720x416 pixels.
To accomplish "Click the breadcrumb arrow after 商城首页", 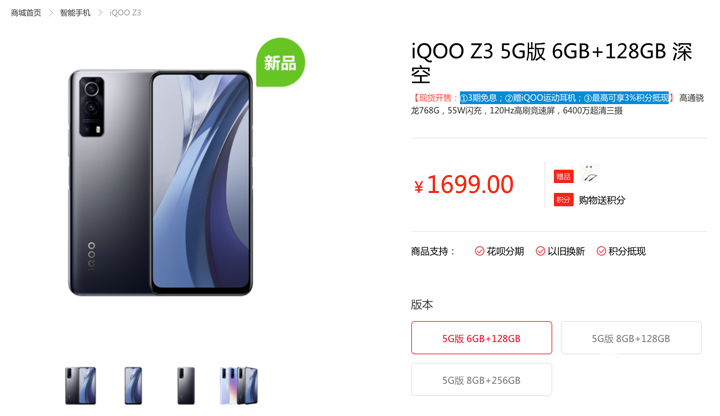I will tap(51, 13).
